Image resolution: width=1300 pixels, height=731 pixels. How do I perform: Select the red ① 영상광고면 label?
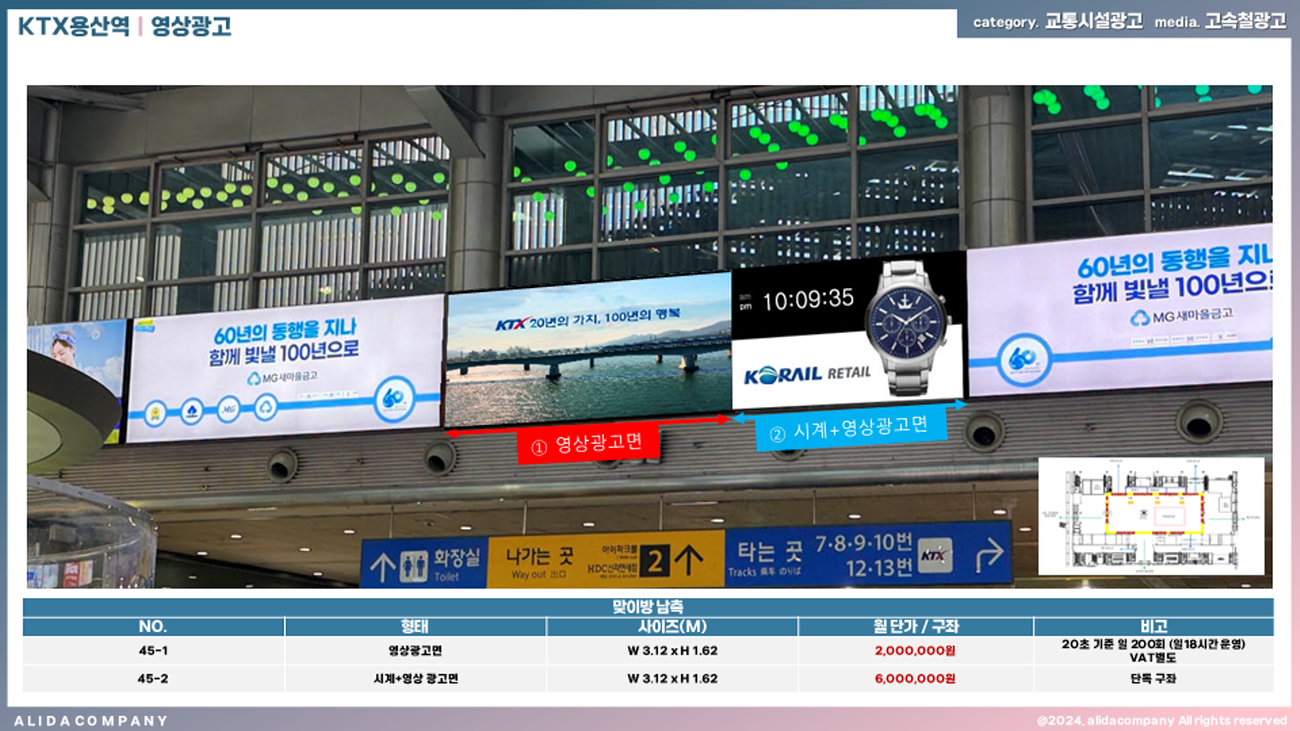(x=589, y=445)
